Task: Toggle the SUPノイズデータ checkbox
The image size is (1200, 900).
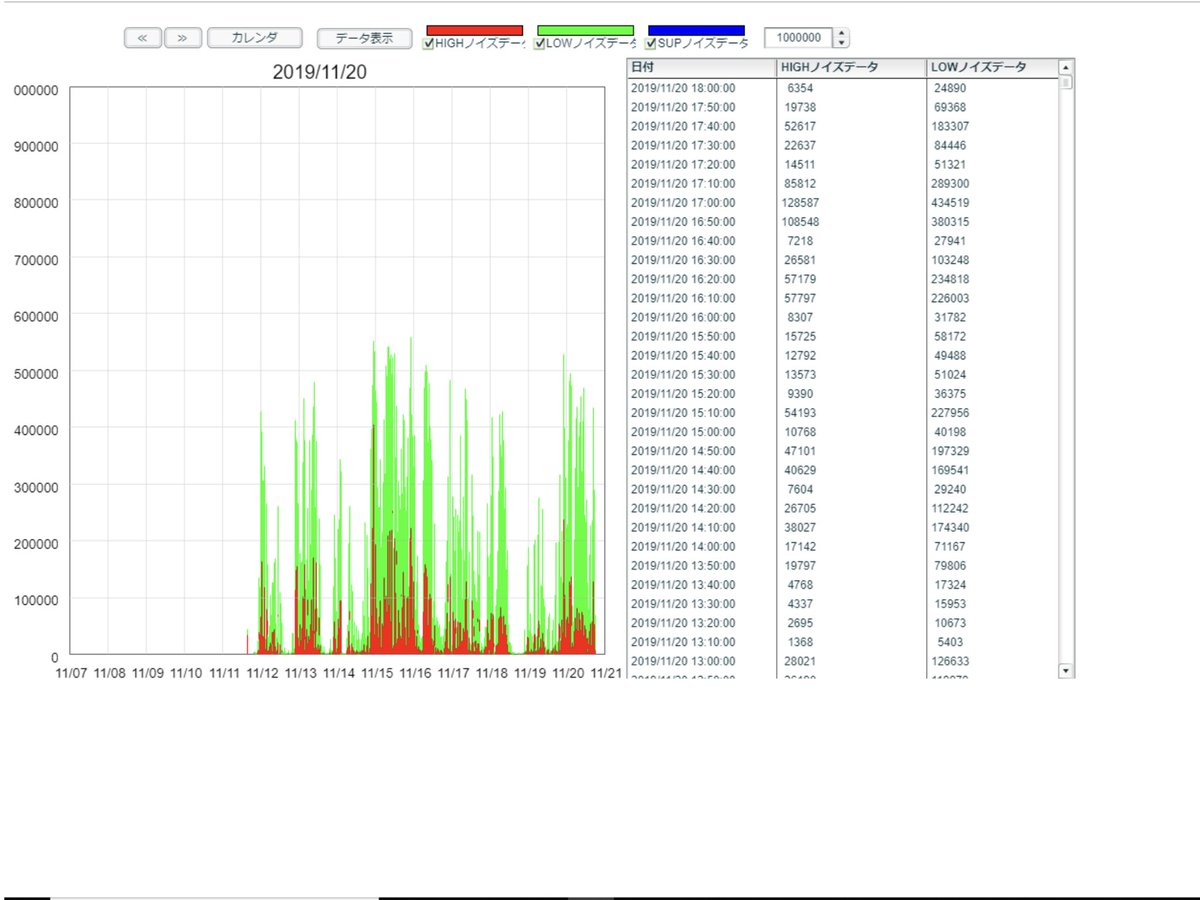Action: [651, 44]
